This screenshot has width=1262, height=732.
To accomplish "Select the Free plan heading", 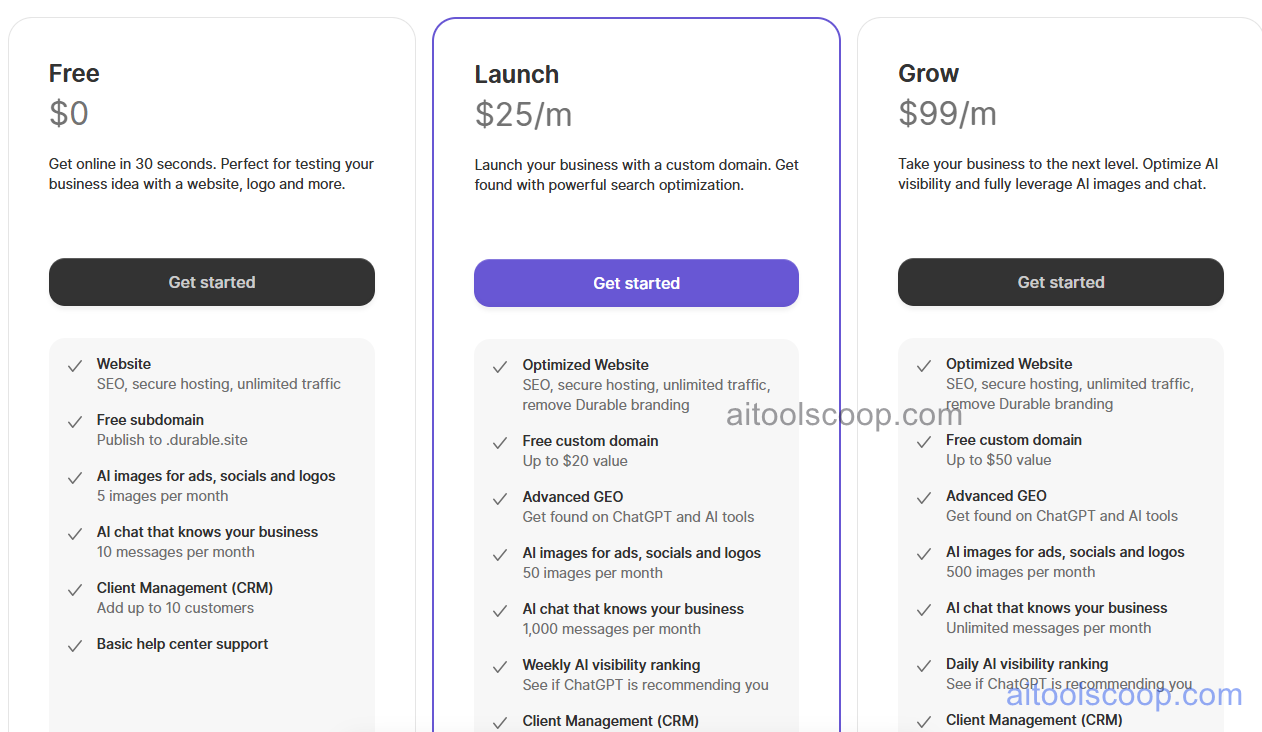I will [73, 73].
